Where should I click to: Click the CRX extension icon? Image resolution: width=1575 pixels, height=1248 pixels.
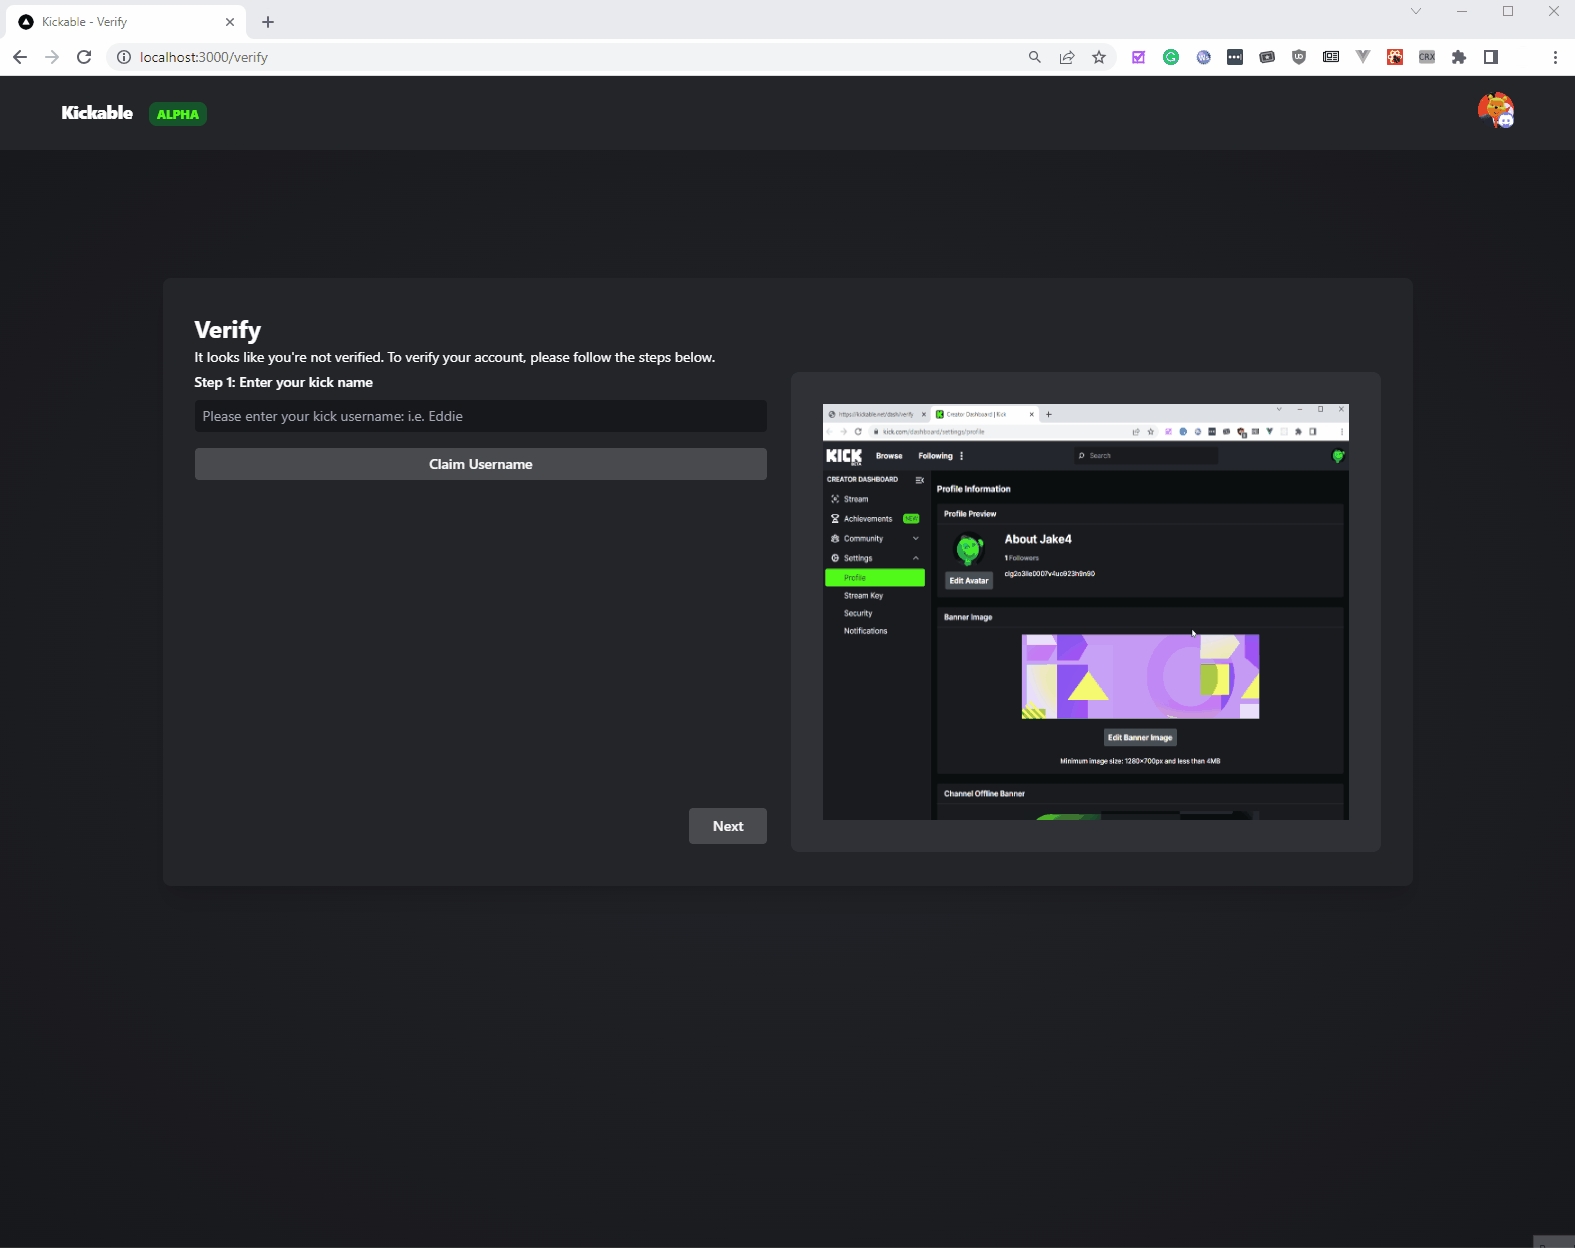coord(1427,57)
